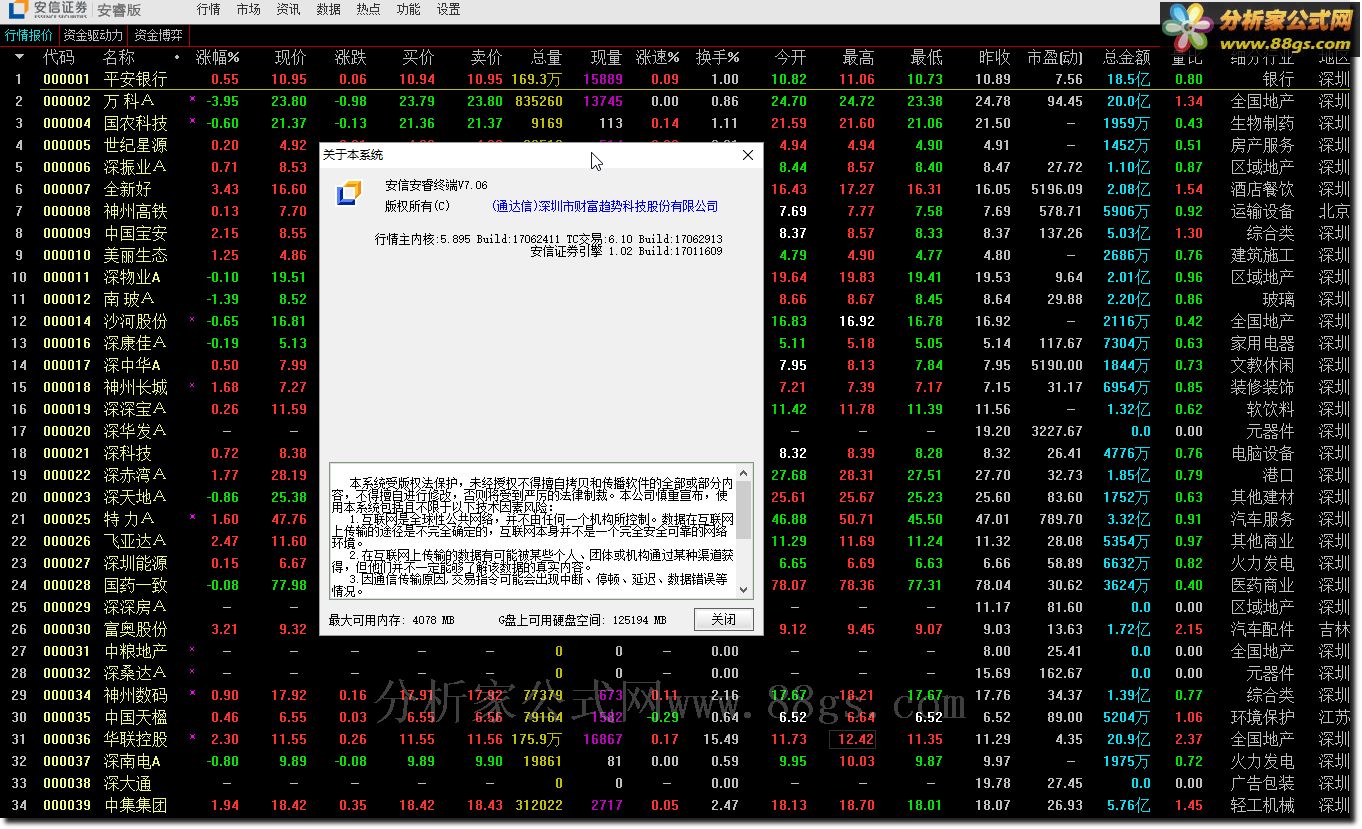Select the 神州数码 stock name
This screenshot has height=829, width=1362.
[136, 695]
